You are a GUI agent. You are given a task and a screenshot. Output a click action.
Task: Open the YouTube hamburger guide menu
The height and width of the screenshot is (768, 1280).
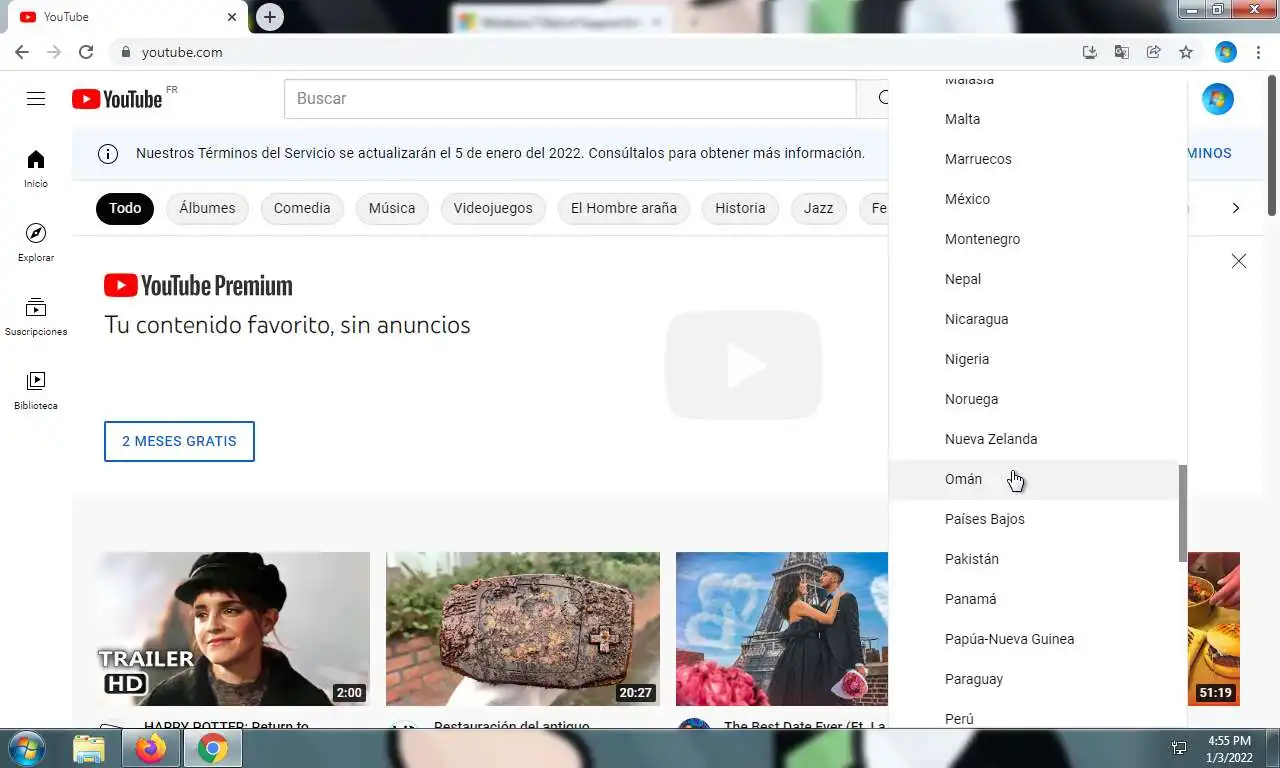pyautogui.click(x=36, y=98)
